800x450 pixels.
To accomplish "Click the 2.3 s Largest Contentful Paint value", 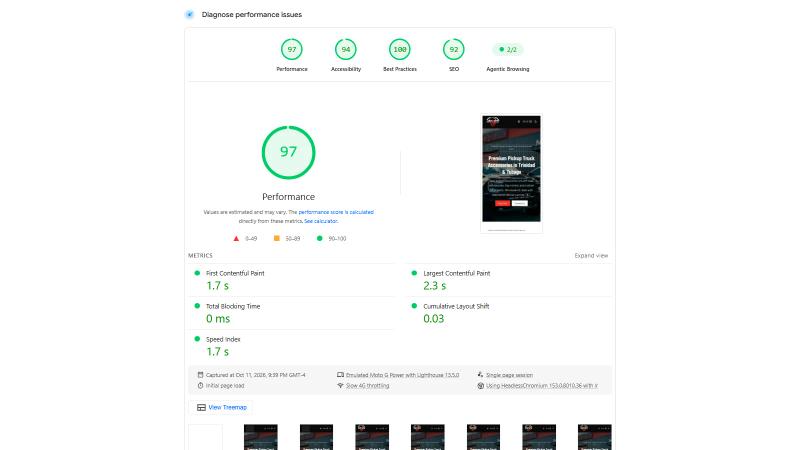I will [x=435, y=286].
